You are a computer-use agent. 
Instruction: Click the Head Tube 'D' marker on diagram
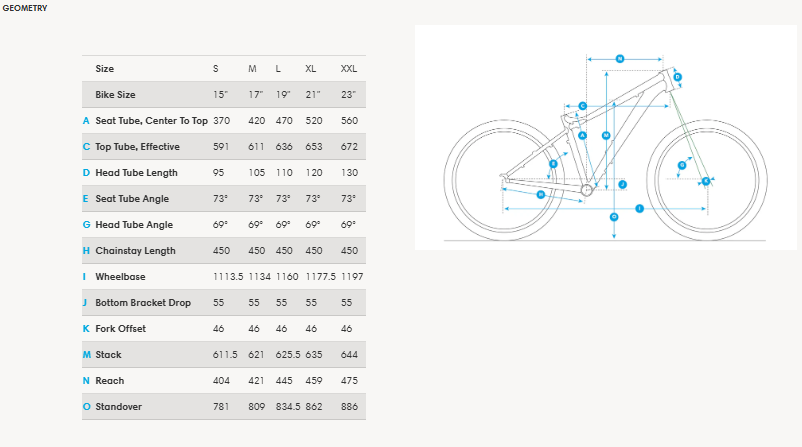[678, 77]
